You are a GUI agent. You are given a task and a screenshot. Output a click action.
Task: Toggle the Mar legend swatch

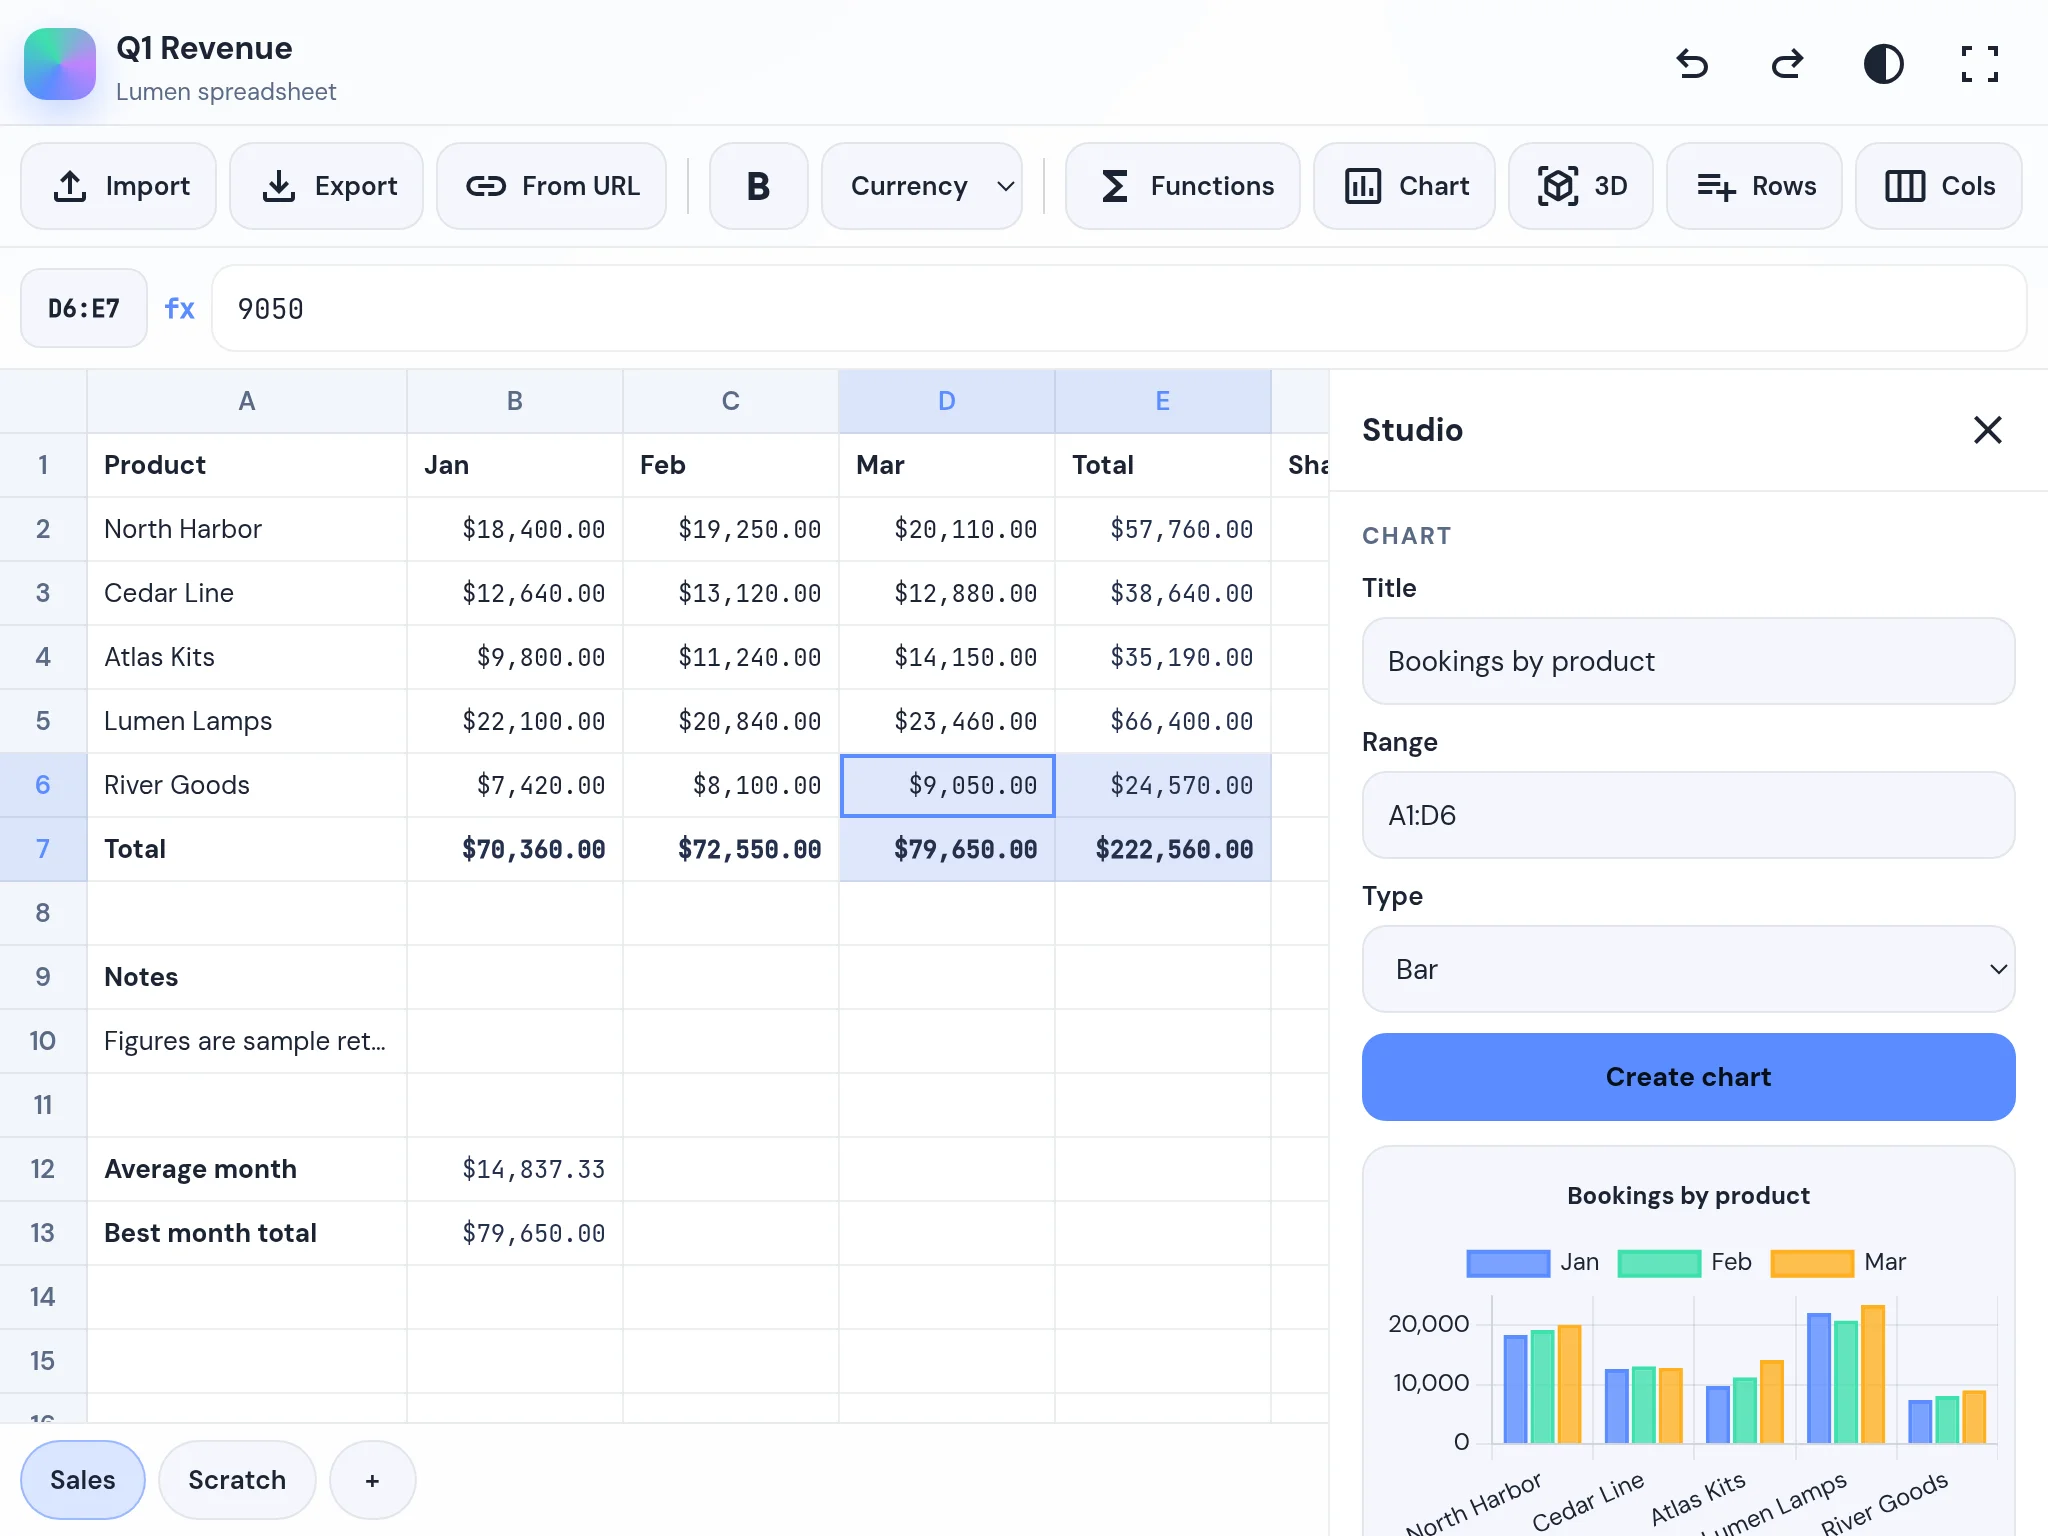(x=1812, y=1263)
